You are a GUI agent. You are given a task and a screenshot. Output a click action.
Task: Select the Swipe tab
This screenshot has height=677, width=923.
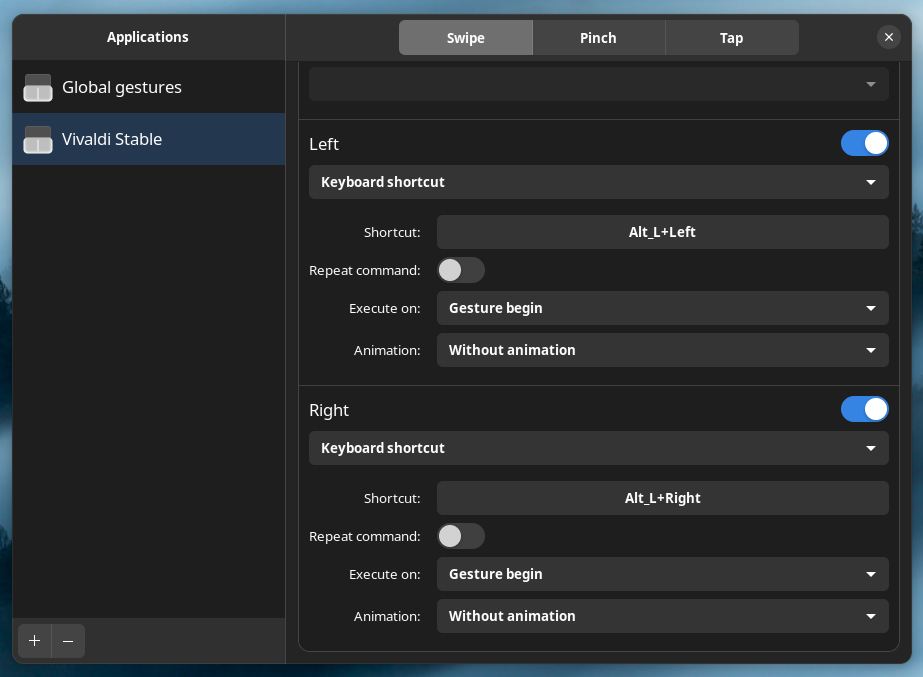click(465, 37)
